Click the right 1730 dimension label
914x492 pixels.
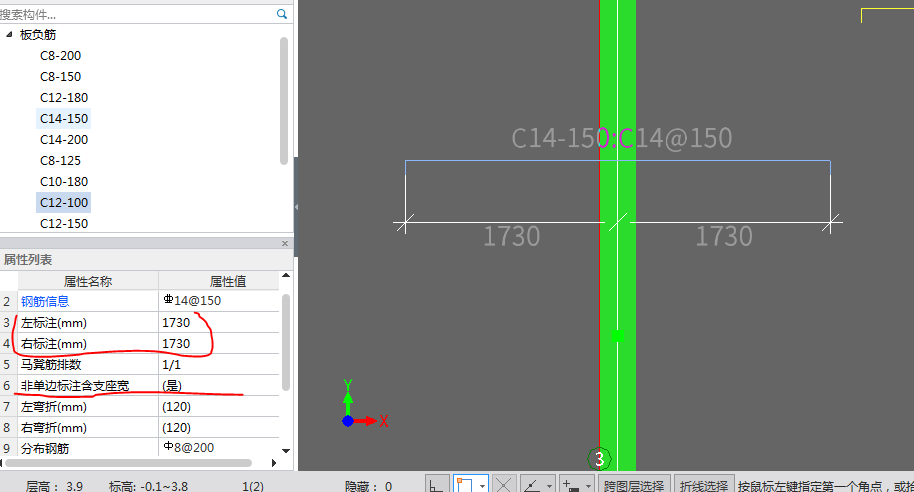[x=724, y=237]
